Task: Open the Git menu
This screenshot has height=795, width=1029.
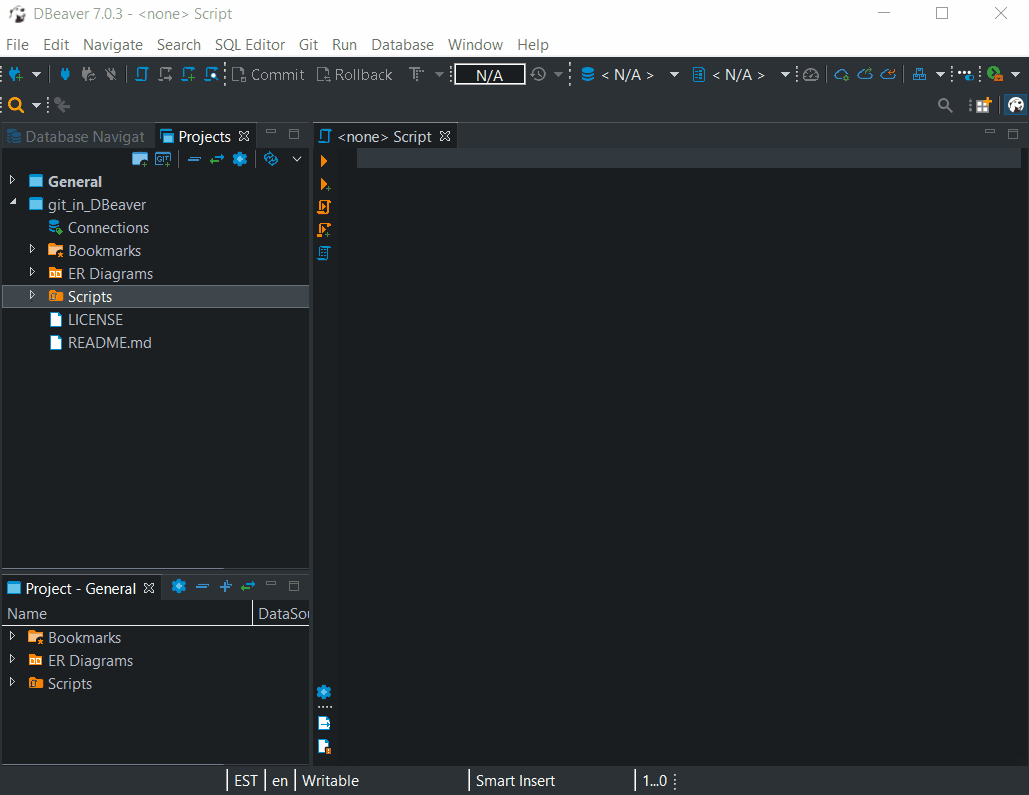Action: 308,45
